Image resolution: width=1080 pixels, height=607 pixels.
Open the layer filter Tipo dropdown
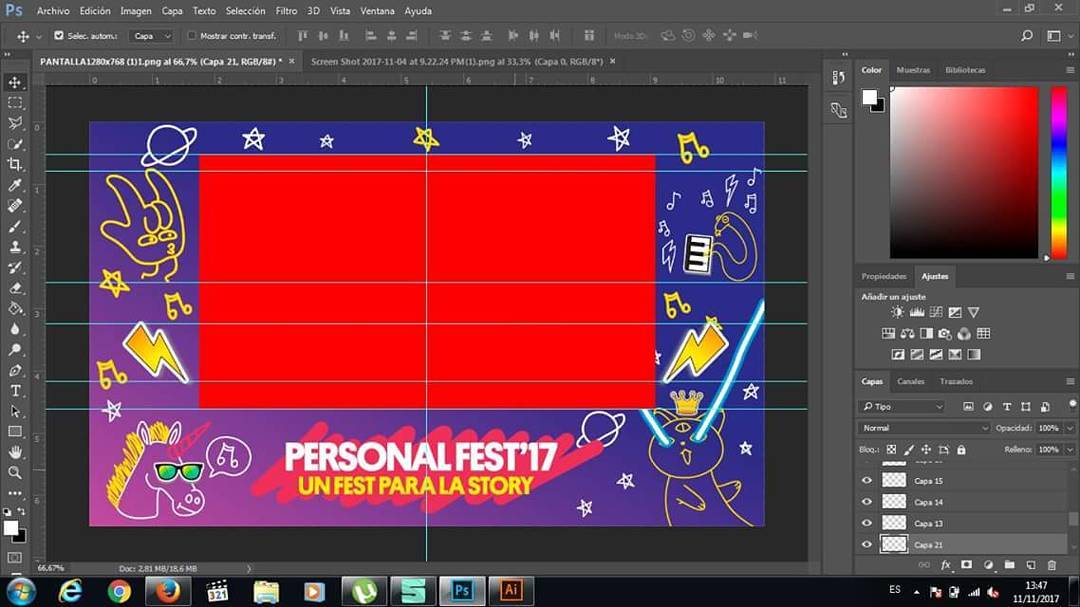(x=902, y=407)
